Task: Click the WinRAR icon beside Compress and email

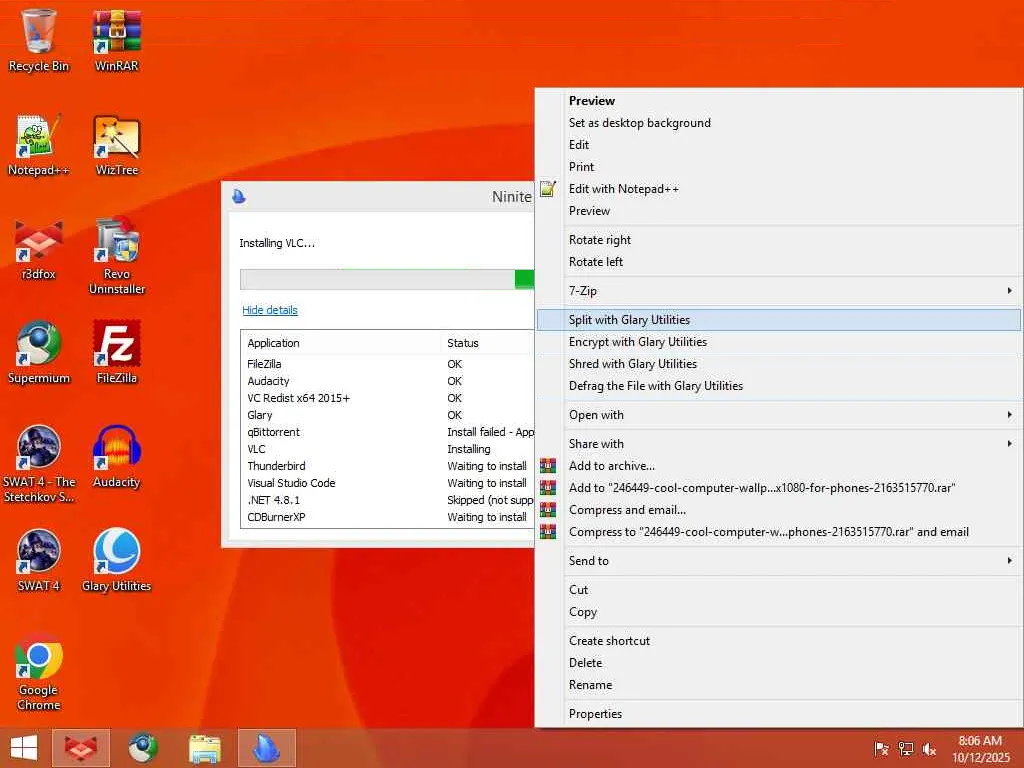Action: [548, 510]
